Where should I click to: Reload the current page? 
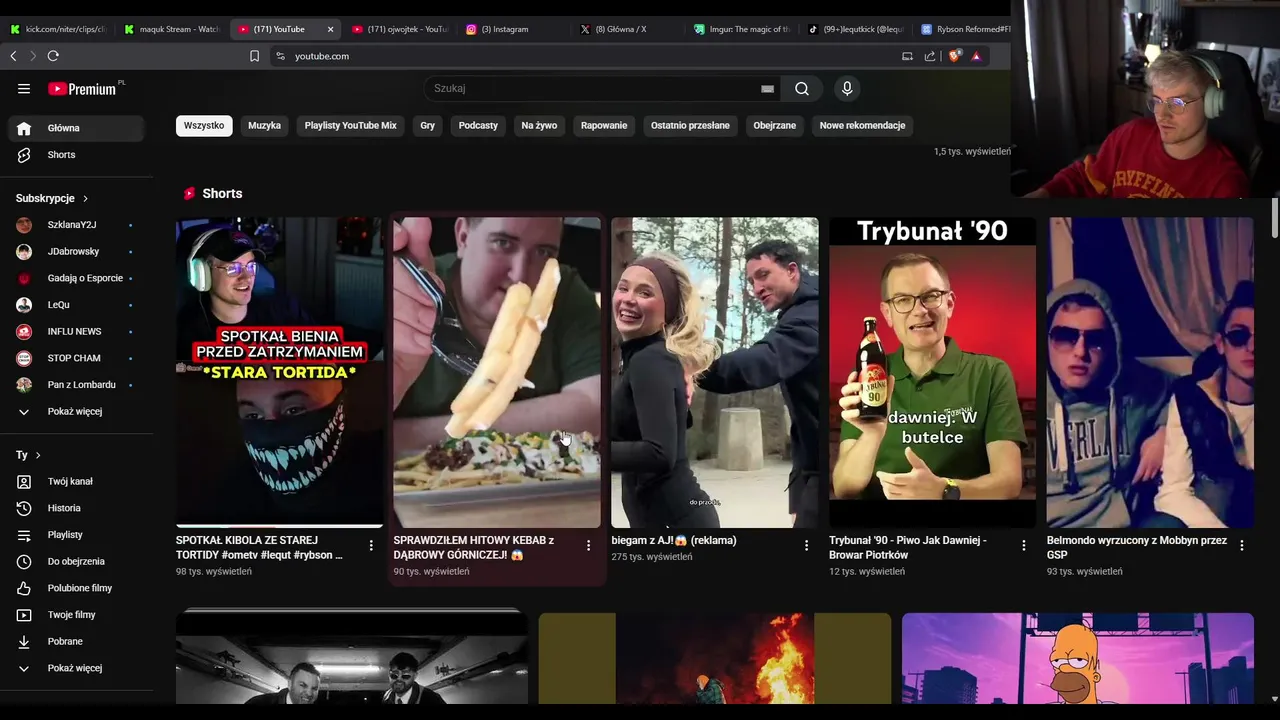[53, 56]
